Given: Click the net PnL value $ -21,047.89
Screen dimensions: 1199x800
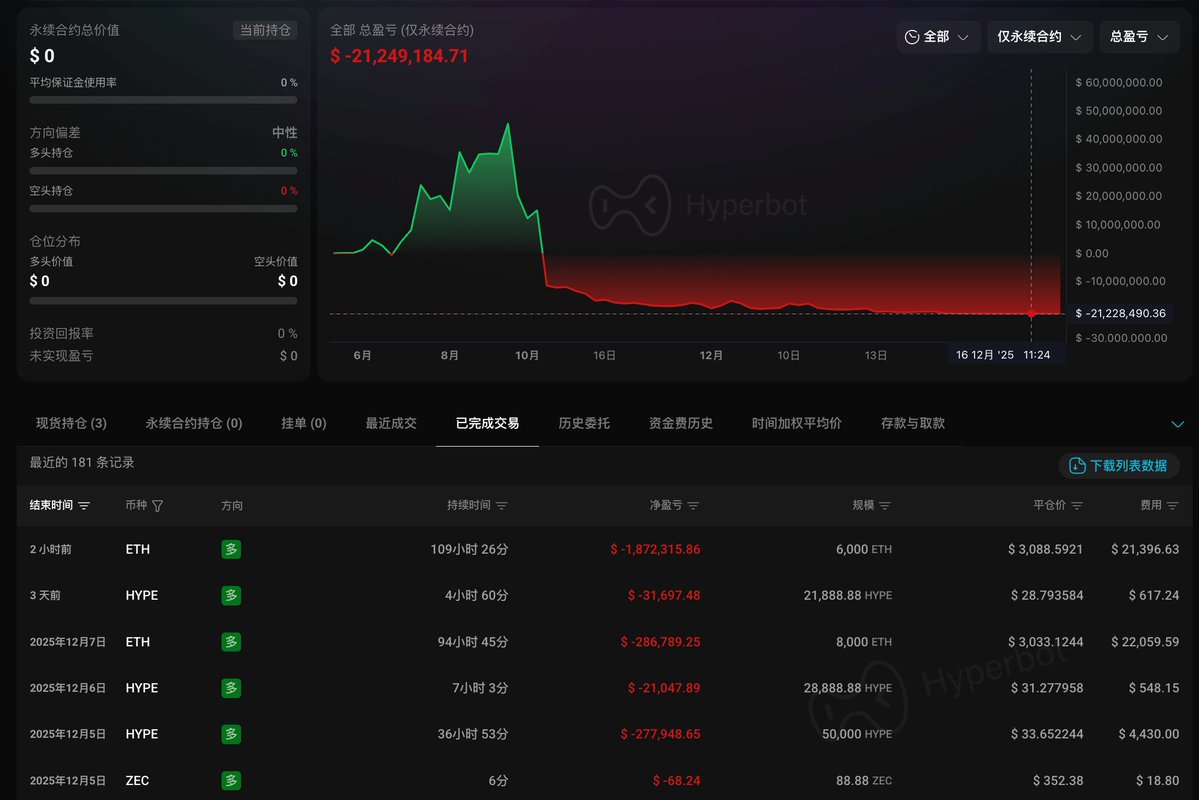Looking at the screenshot, I should pyautogui.click(x=664, y=688).
